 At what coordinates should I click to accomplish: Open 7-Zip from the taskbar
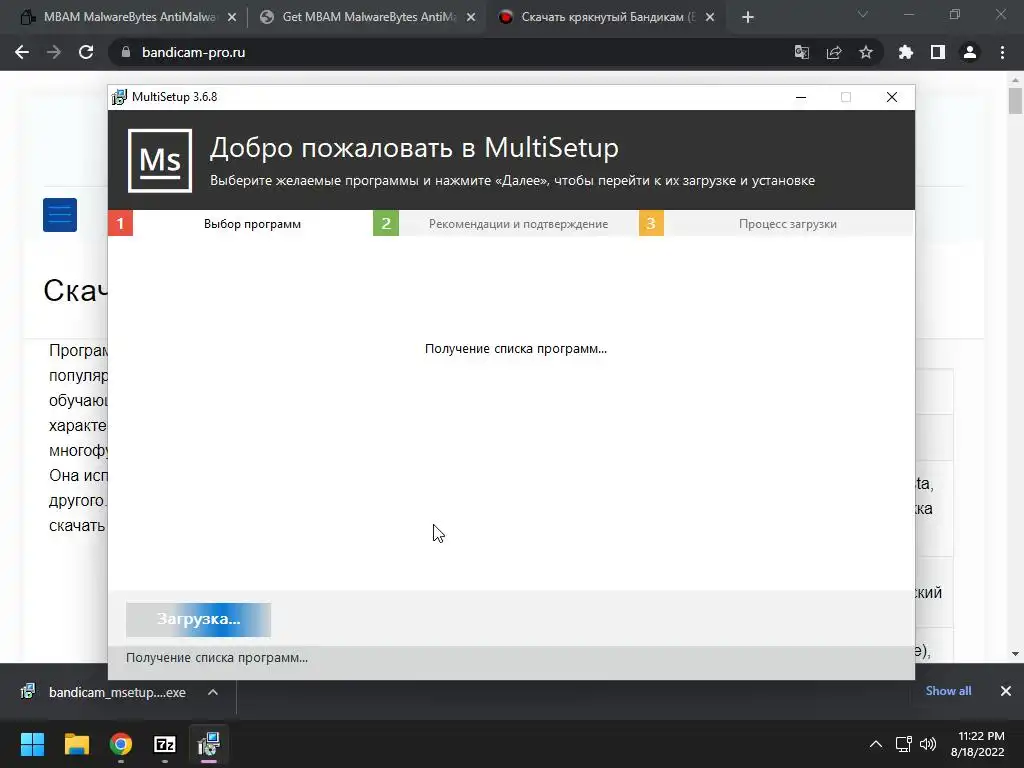(x=165, y=744)
